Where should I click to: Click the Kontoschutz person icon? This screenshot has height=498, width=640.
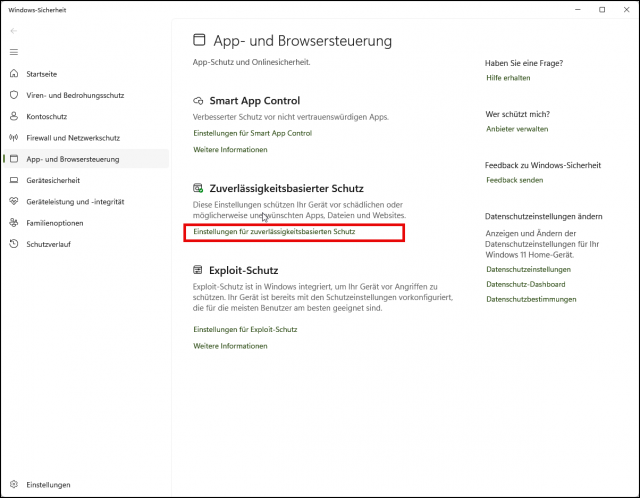[x=14, y=116]
